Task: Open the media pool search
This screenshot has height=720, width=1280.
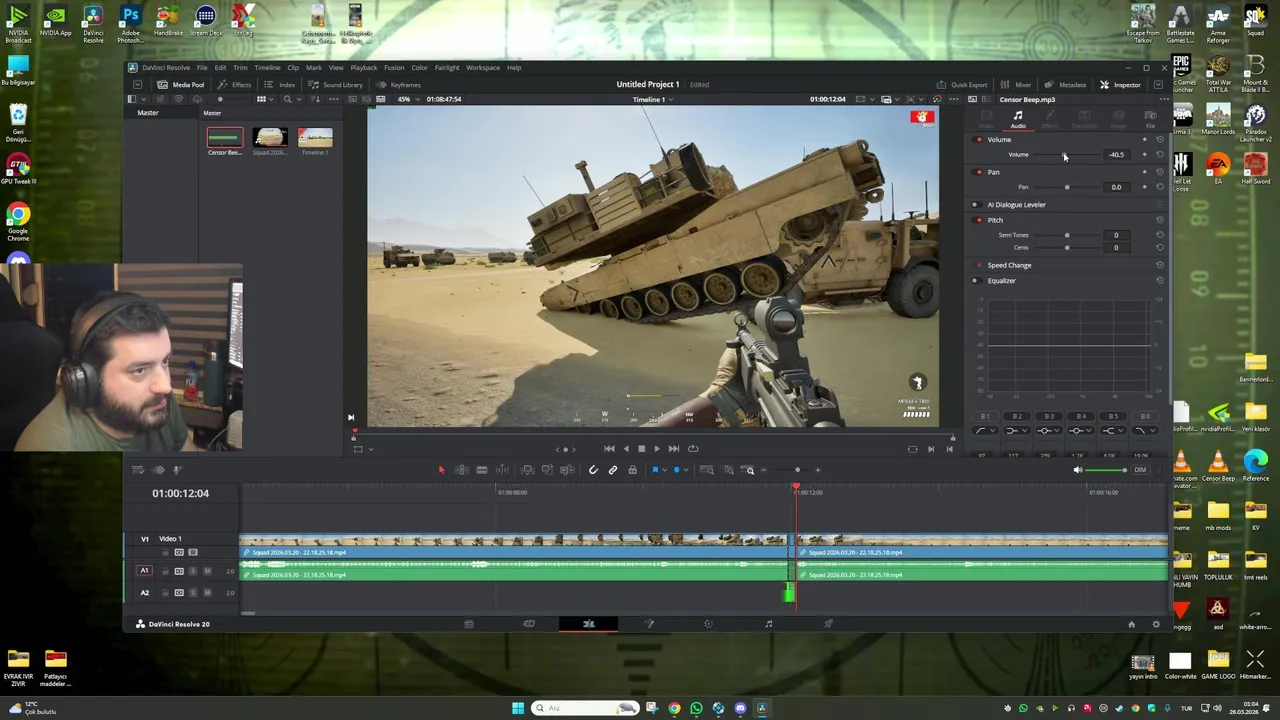Action: point(287,99)
